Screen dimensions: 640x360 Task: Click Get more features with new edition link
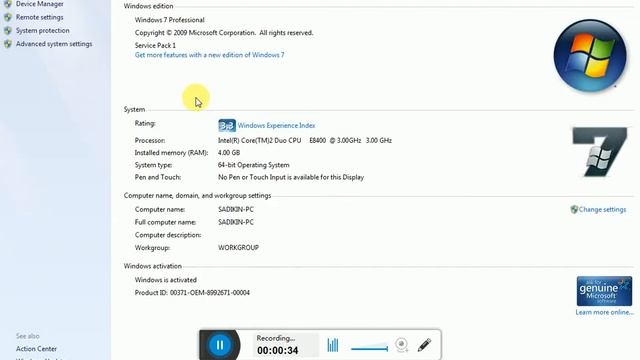tap(209, 55)
